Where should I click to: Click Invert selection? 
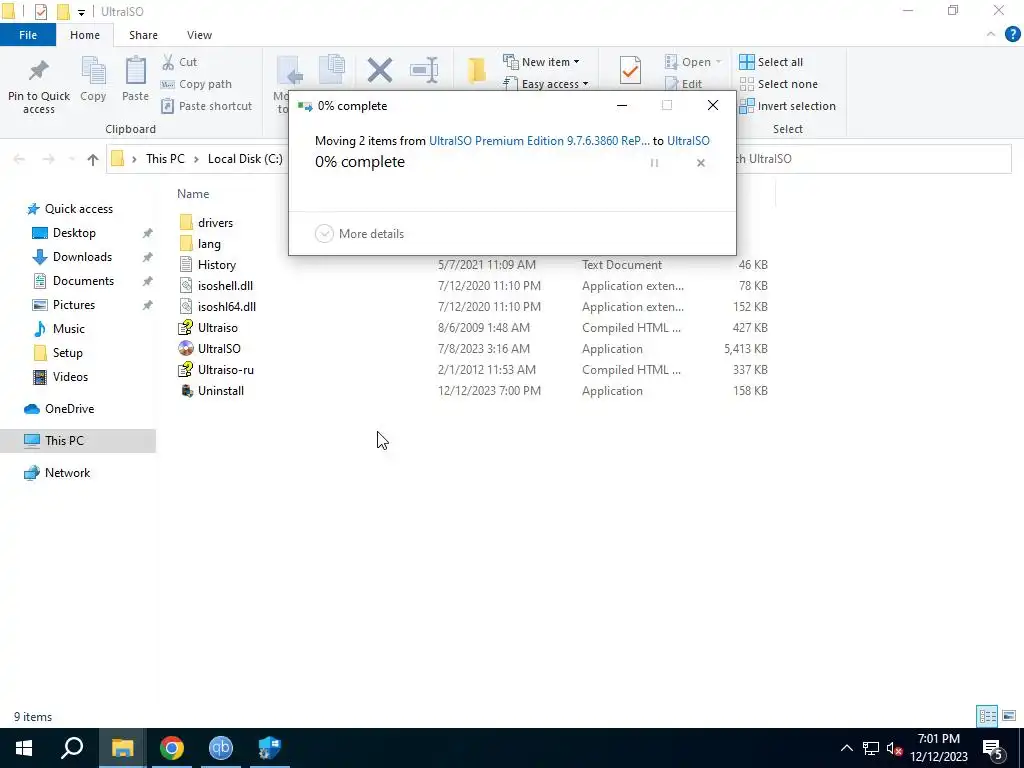[788, 106]
